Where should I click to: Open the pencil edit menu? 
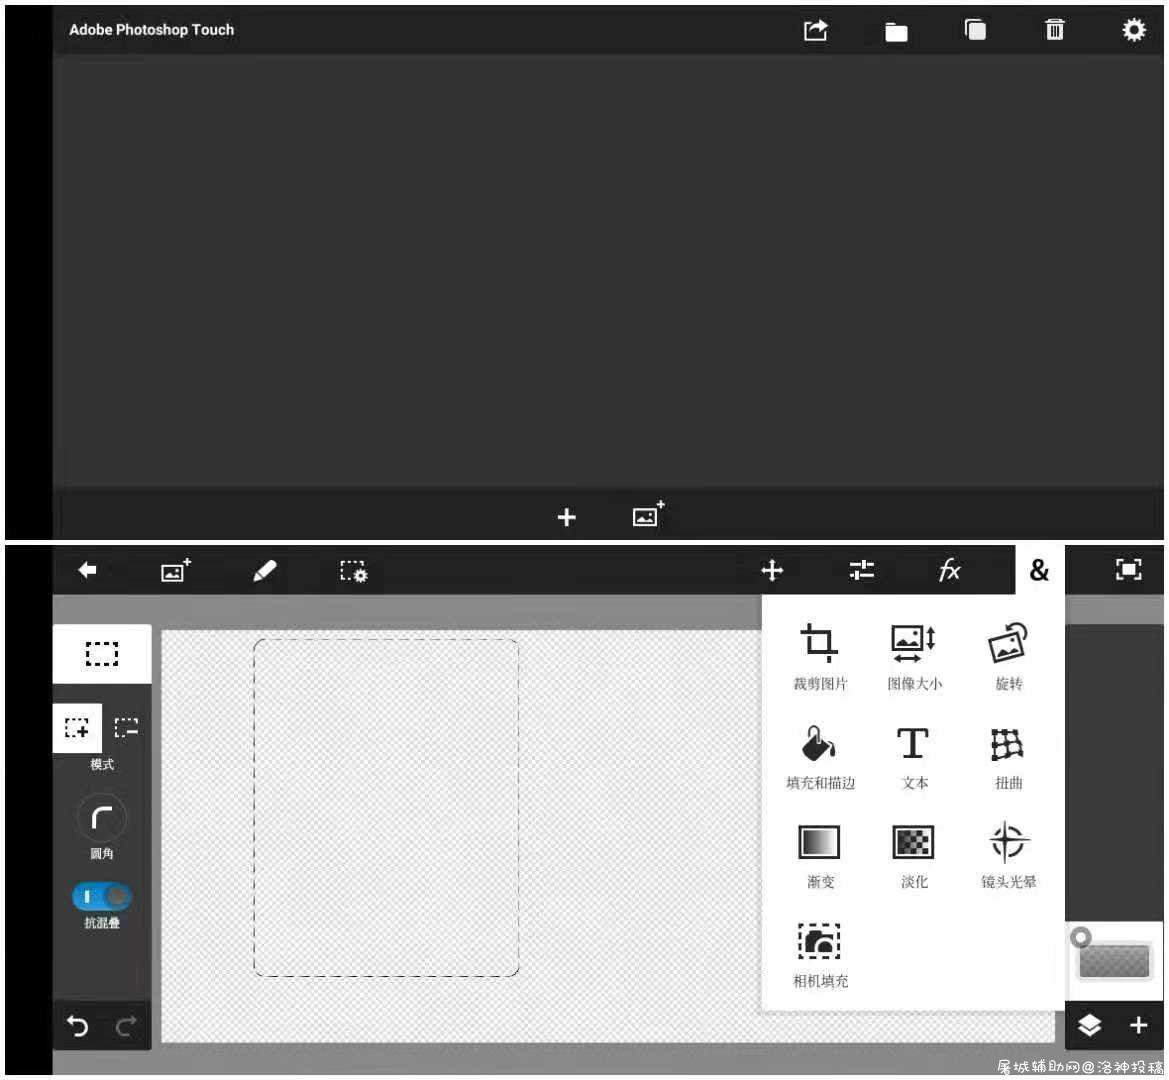tap(265, 571)
